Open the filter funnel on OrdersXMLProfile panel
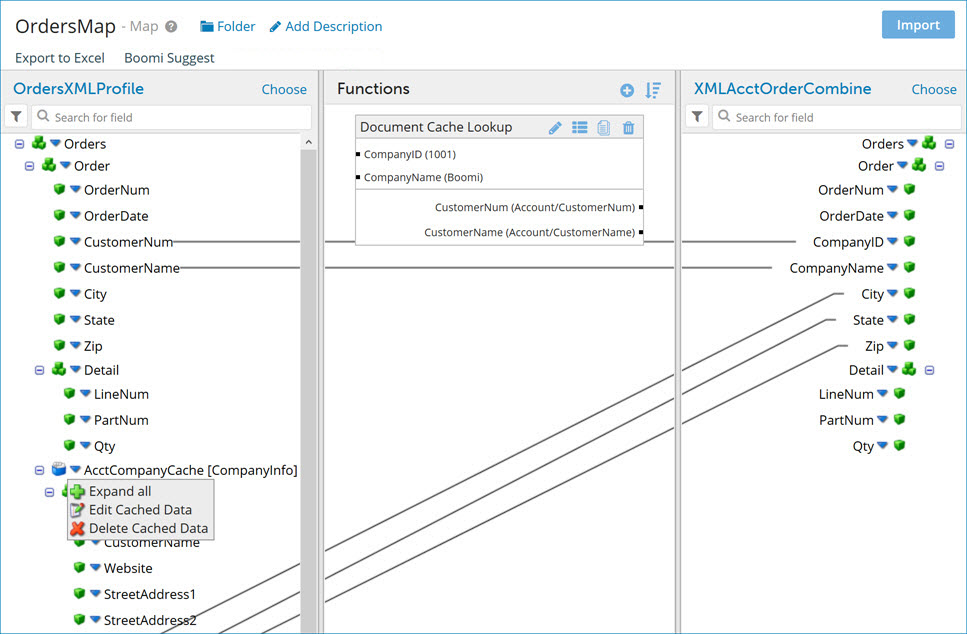 coord(17,117)
